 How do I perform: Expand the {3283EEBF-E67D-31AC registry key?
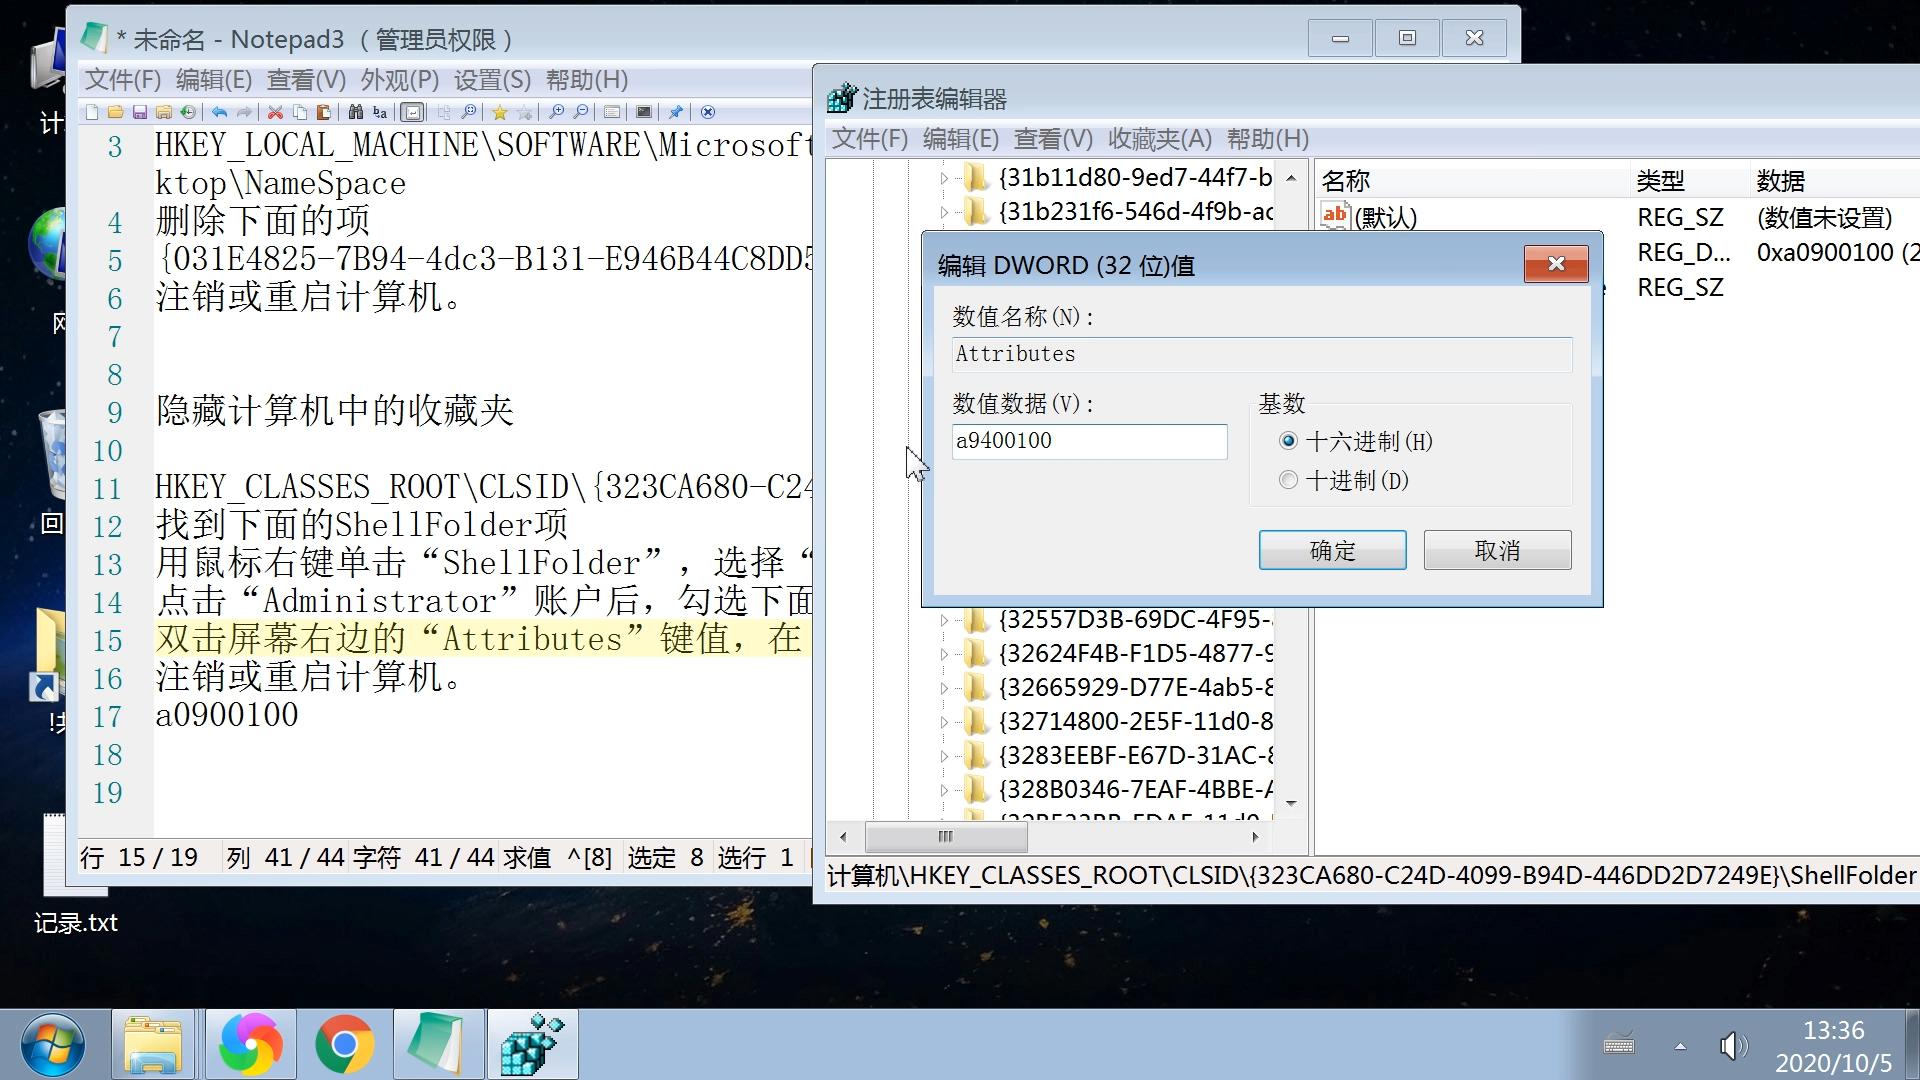tap(944, 755)
